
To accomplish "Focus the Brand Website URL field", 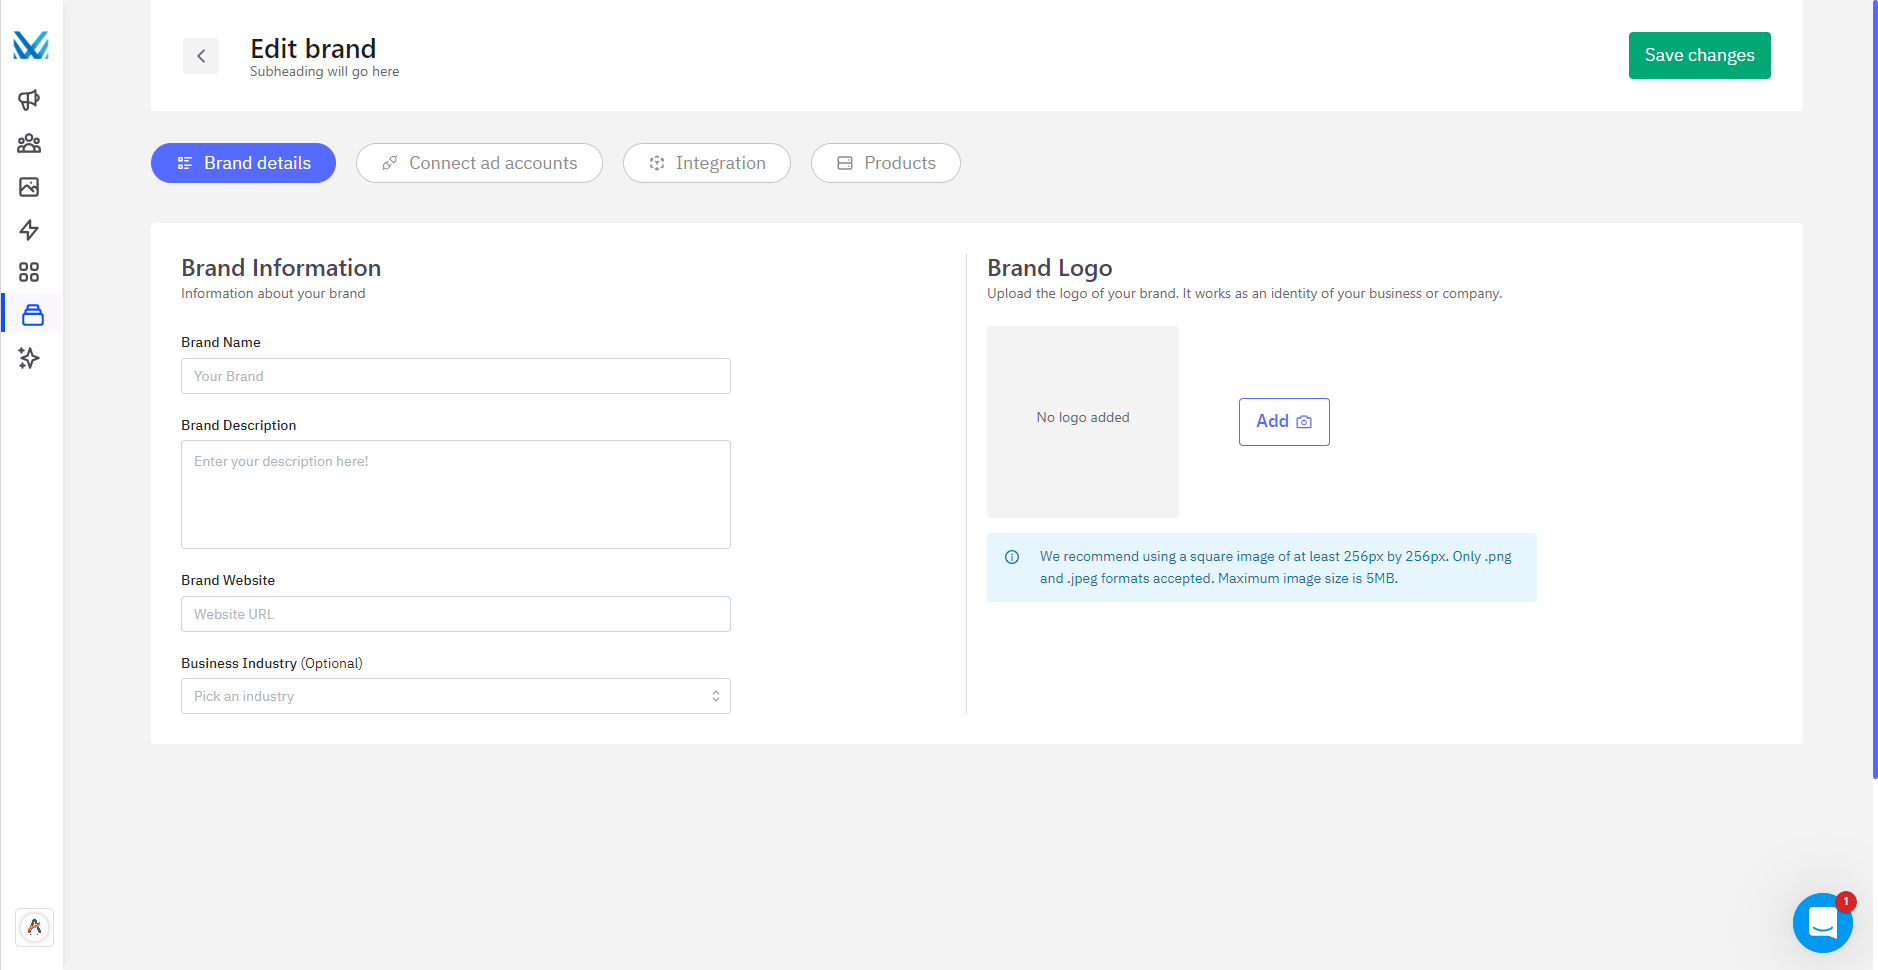I will click(456, 614).
